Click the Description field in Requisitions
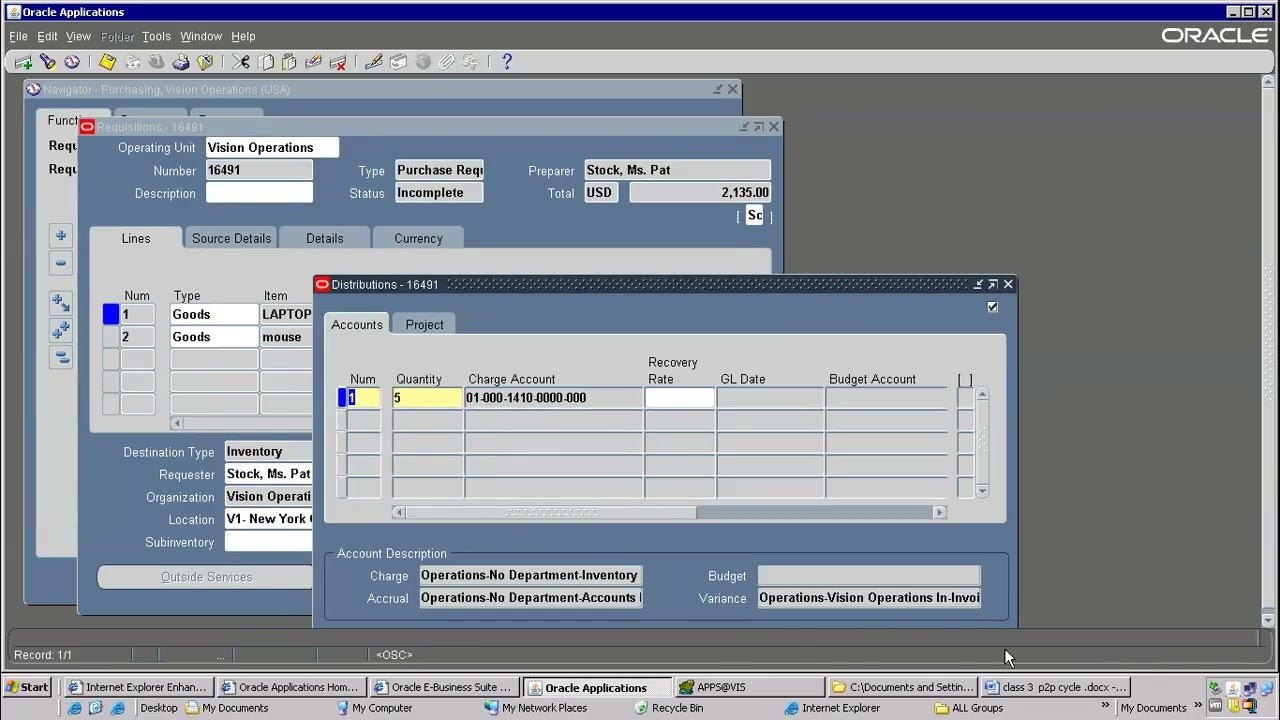This screenshot has height=720, width=1280. click(259, 193)
